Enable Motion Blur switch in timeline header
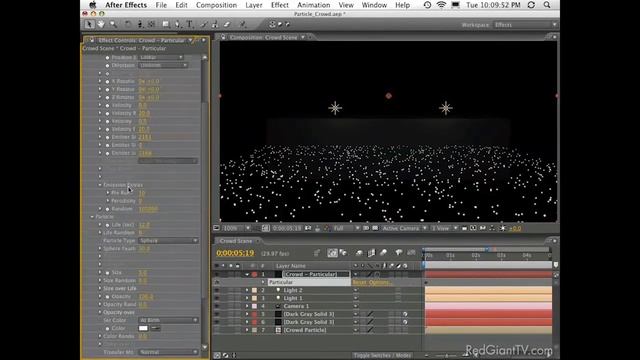Image resolution: width=640 pixels, height=360 pixels. (x=383, y=253)
